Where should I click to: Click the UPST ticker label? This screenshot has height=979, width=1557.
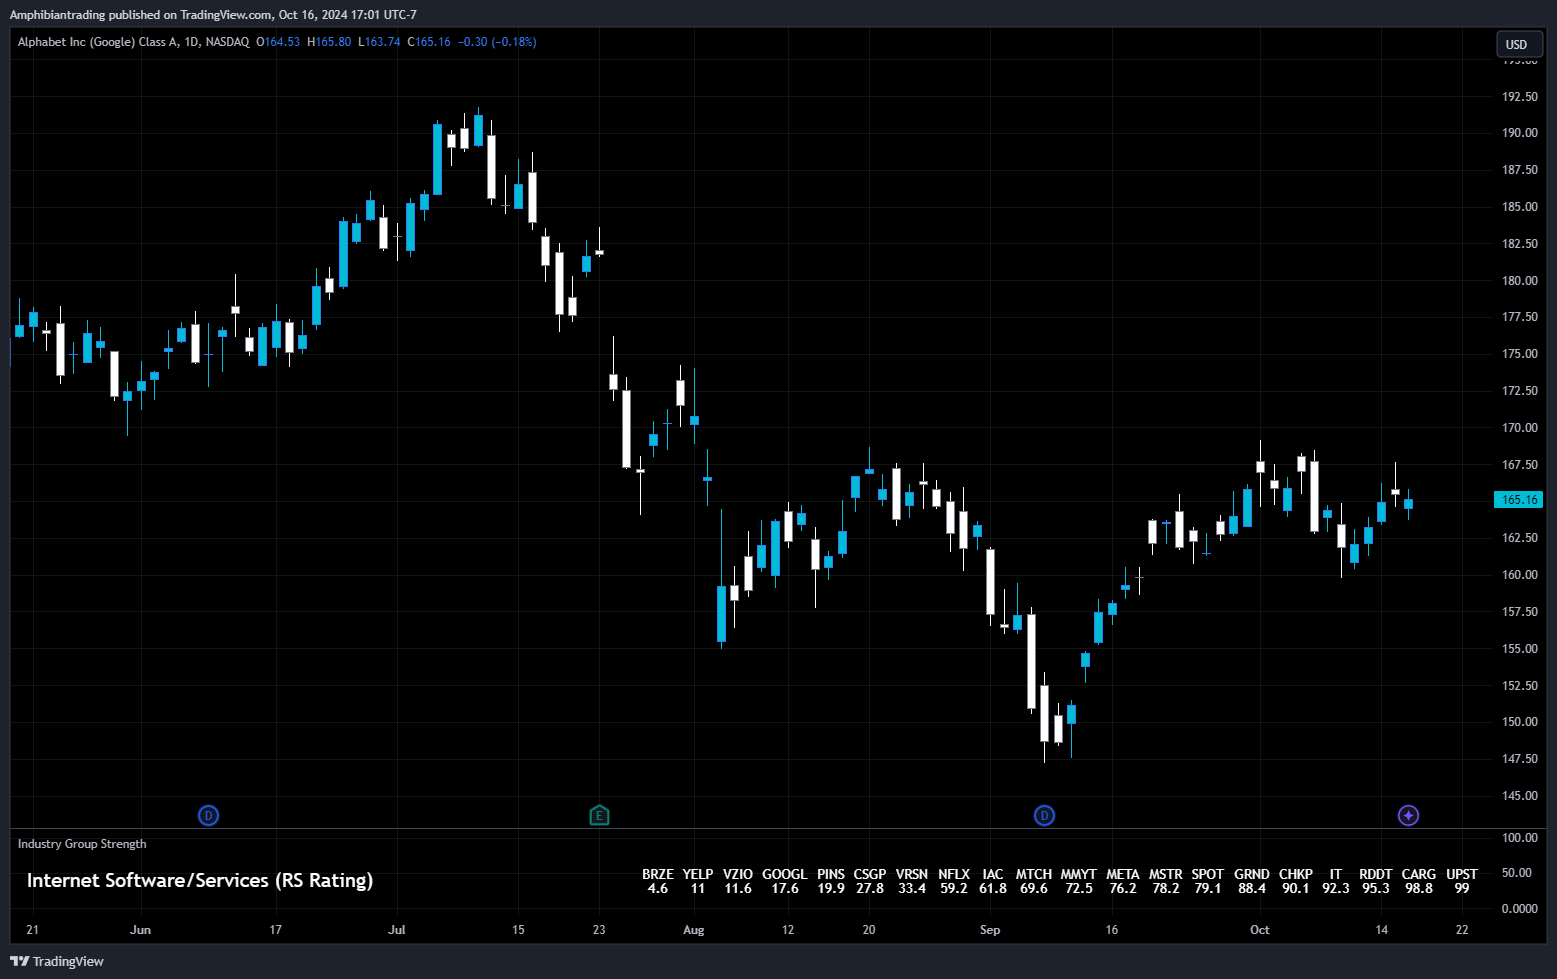(1462, 874)
